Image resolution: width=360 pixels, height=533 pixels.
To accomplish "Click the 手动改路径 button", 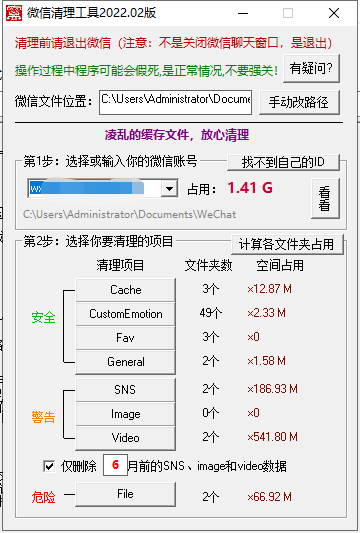I will (299, 102).
